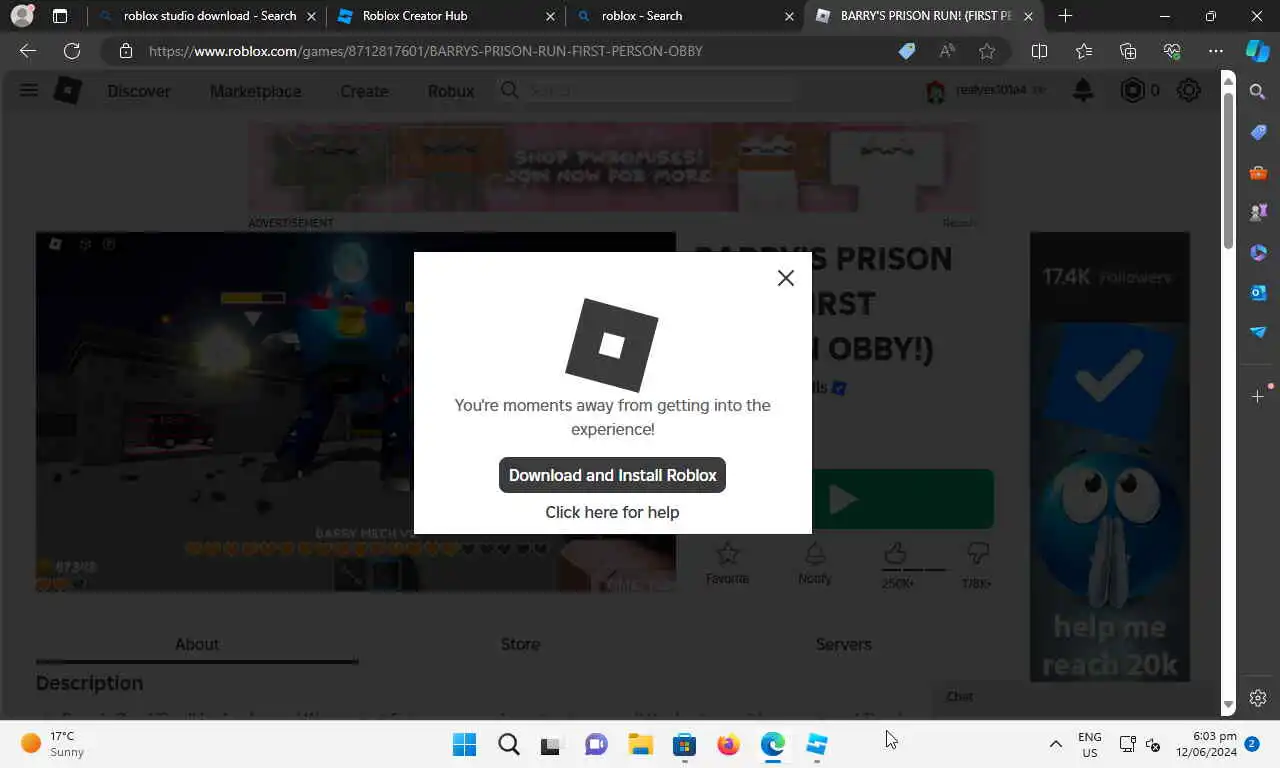
Task: Open Favorites list in toolbar
Action: (x=1084, y=51)
